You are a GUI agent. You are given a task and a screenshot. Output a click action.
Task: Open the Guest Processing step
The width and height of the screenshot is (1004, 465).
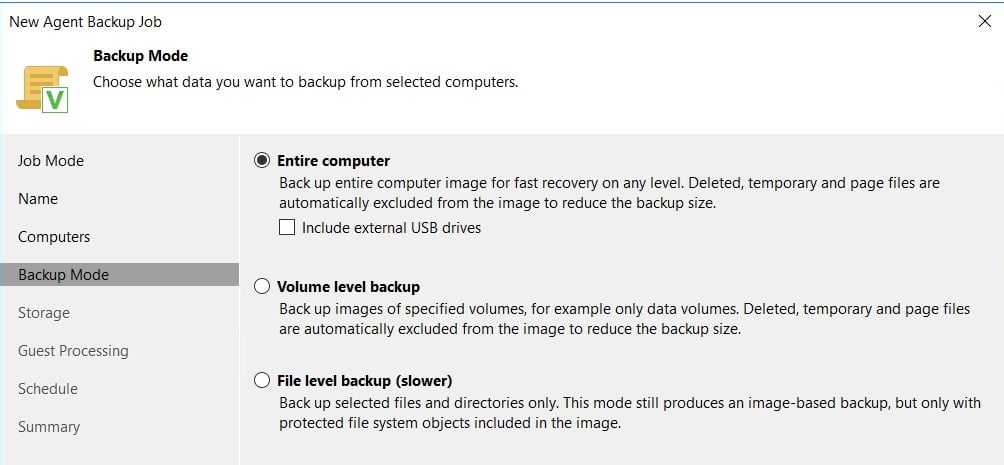click(x=73, y=350)
